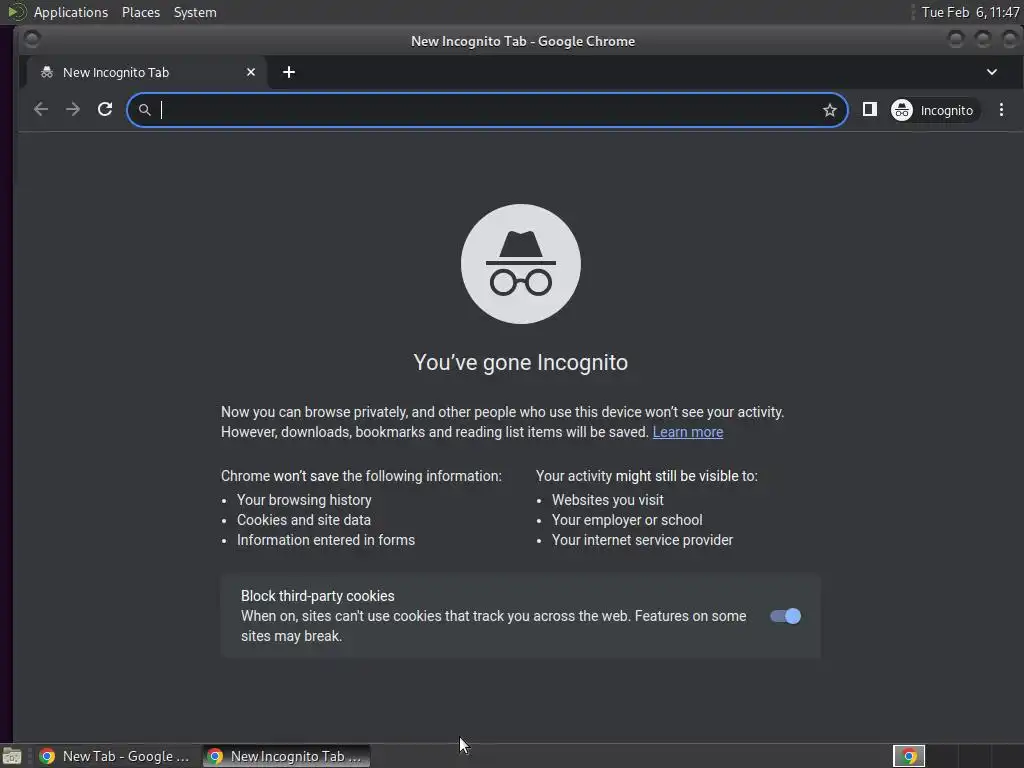Open the tab search dropdown chevron
The width and height of the screenshot is (1024, 768).
(991, 72)
